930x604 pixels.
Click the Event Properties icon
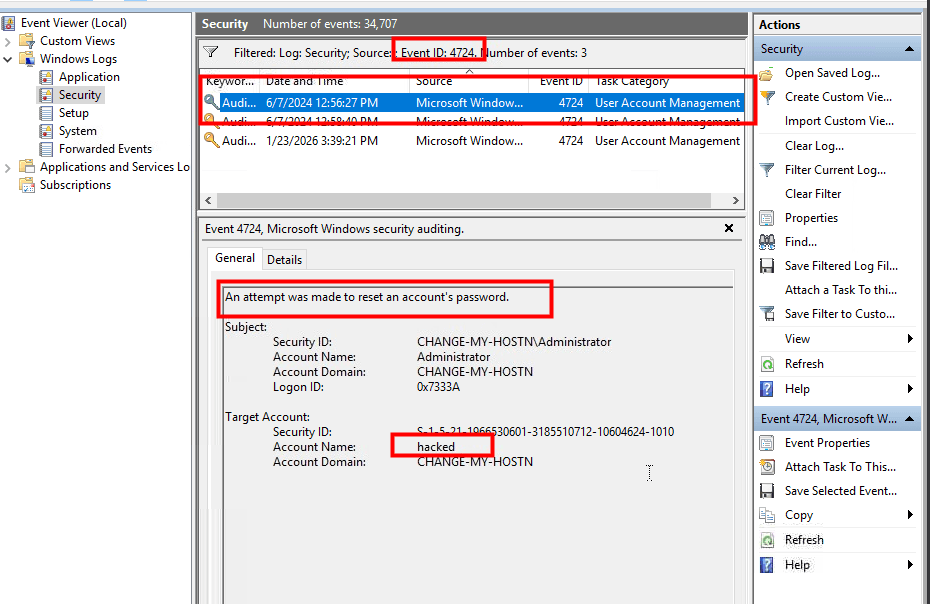tap(767, 443)
